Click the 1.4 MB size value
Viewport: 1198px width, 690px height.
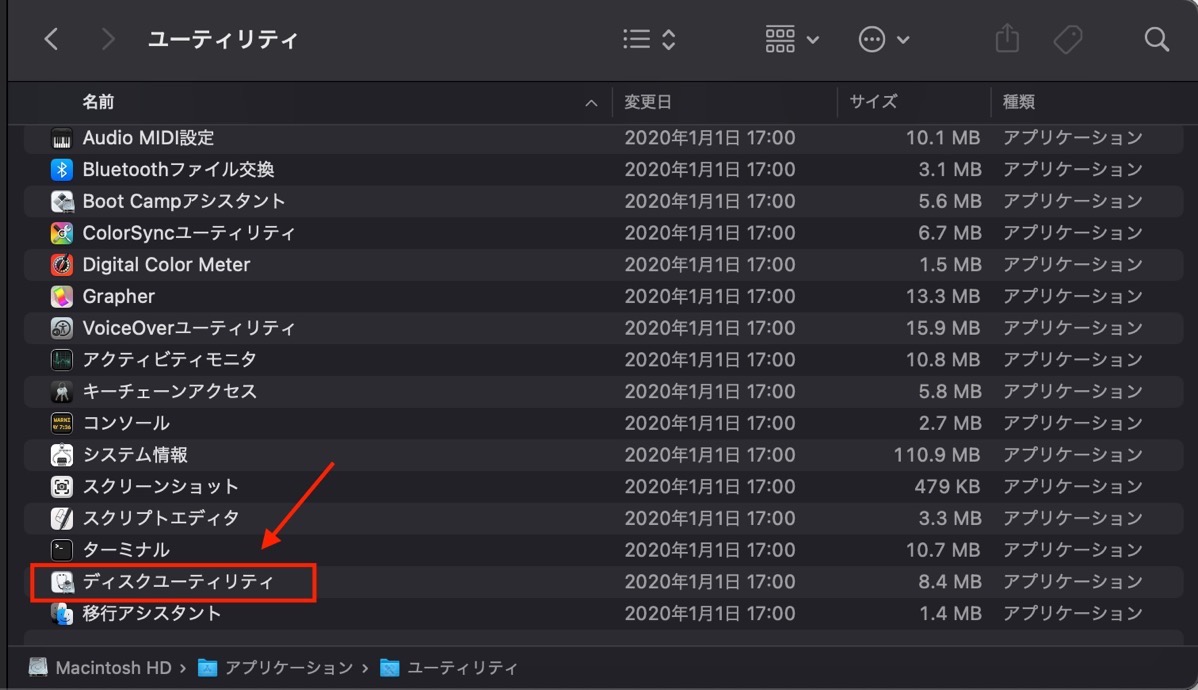pyautogui.click(x=950, y=613)
